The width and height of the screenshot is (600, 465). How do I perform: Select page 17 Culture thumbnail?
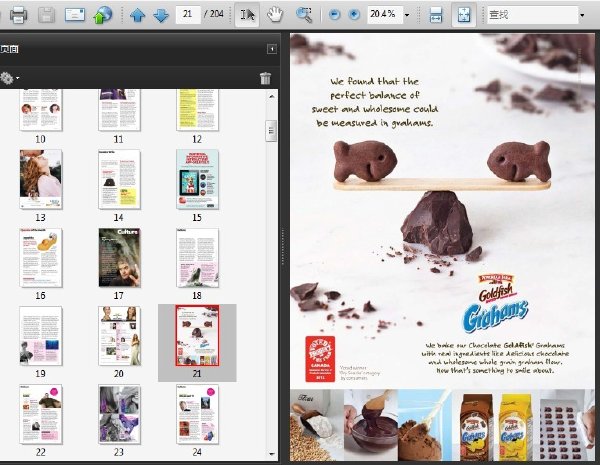(119, 258)
